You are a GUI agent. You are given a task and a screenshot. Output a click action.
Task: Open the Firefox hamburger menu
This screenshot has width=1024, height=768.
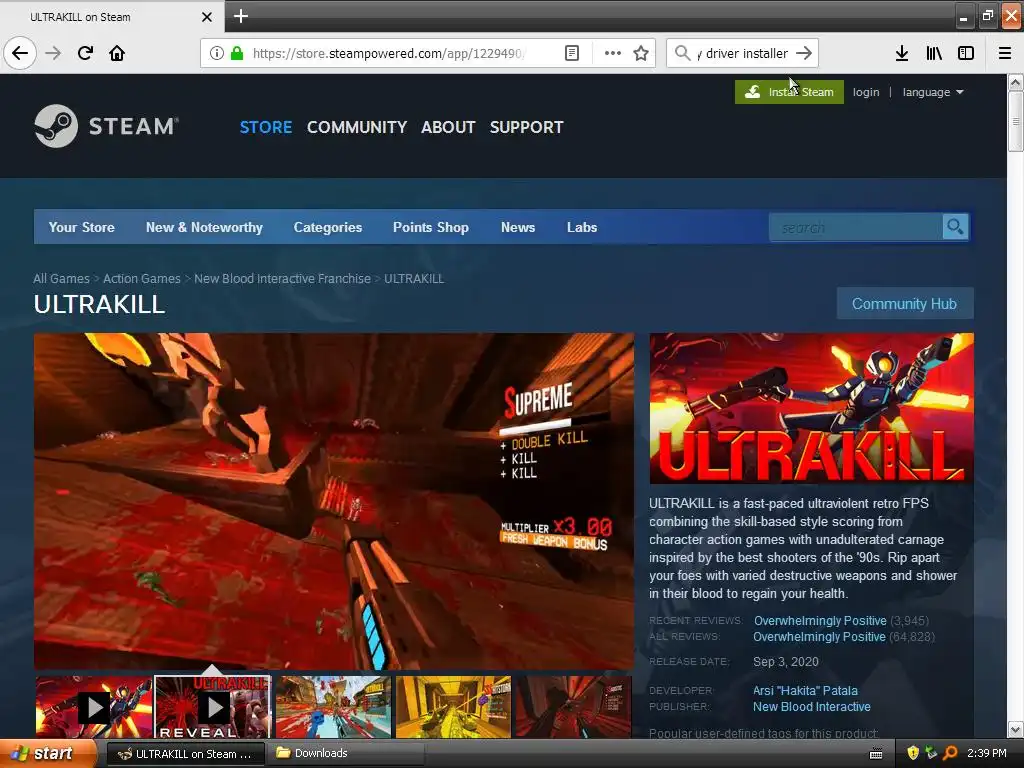click(1005, 53)
